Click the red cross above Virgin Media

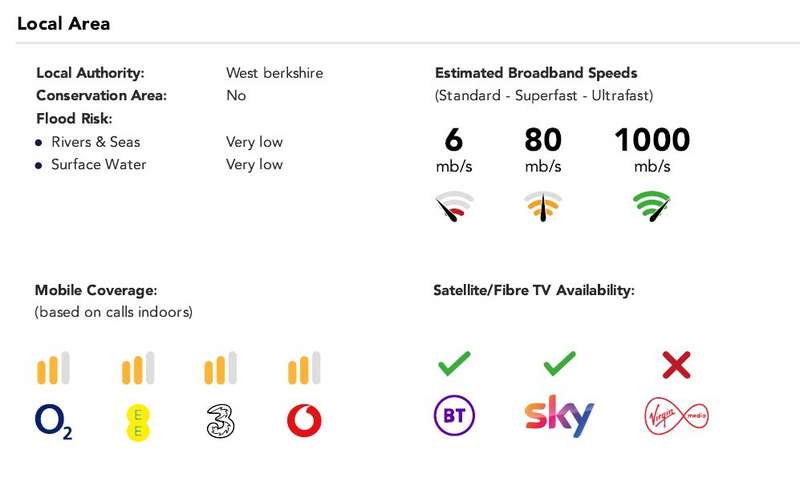[x=677, y=365]
